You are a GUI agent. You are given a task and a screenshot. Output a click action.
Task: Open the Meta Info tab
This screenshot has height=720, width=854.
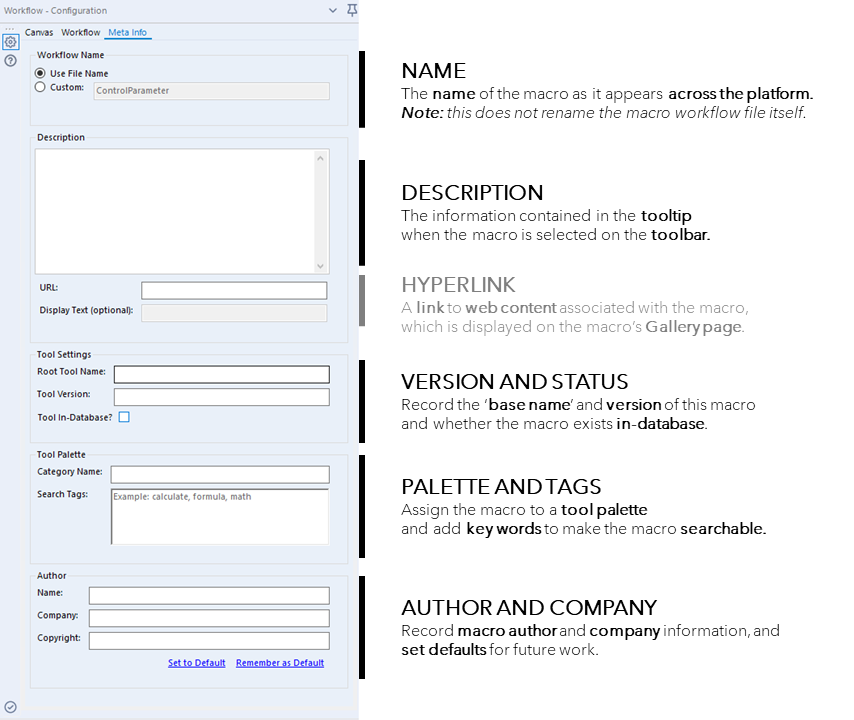(127, 32)
